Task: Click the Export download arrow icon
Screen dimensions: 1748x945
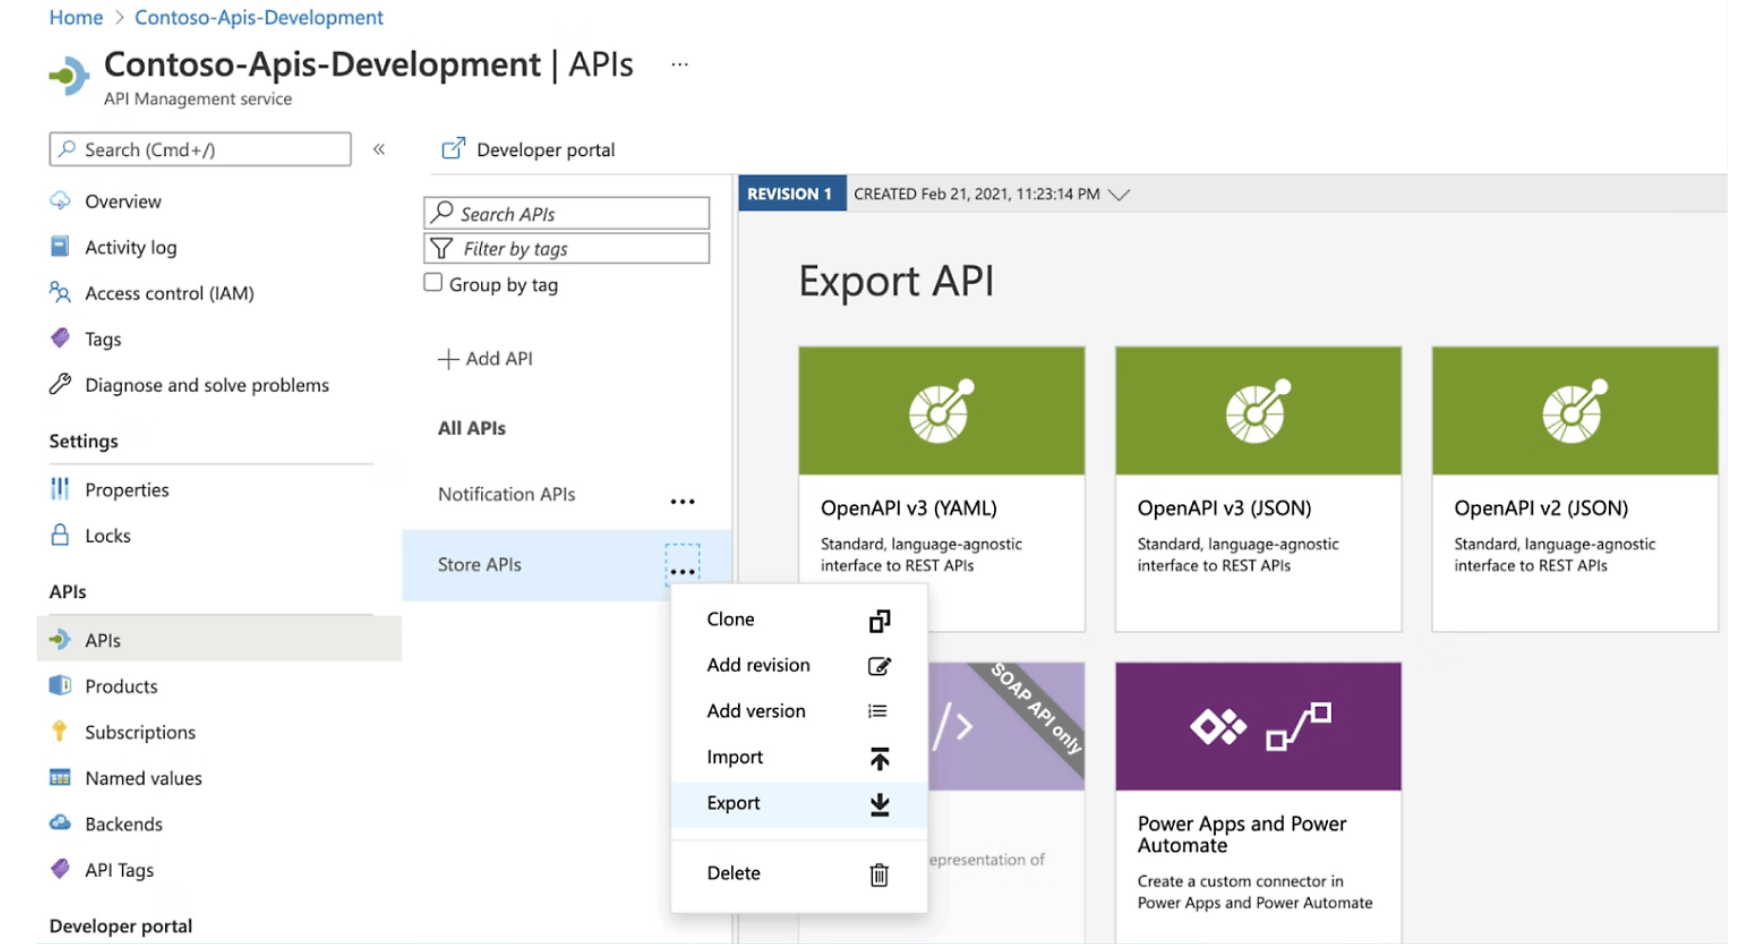Action: (x=879, y=804)
